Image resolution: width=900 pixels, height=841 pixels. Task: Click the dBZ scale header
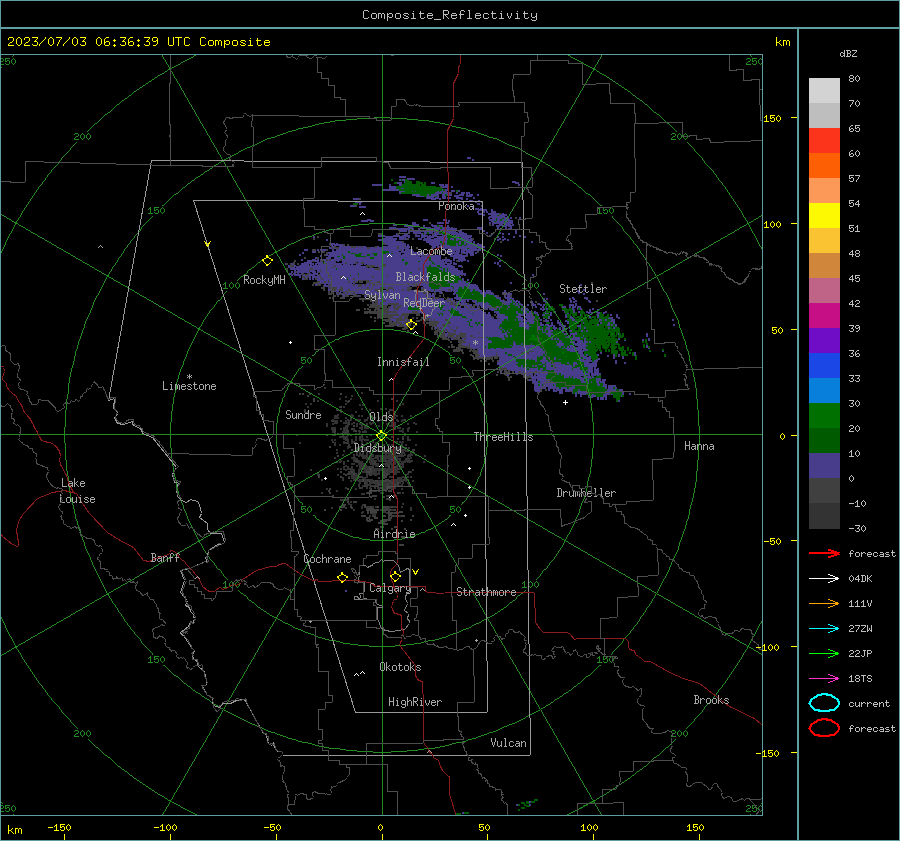(848, 53)
